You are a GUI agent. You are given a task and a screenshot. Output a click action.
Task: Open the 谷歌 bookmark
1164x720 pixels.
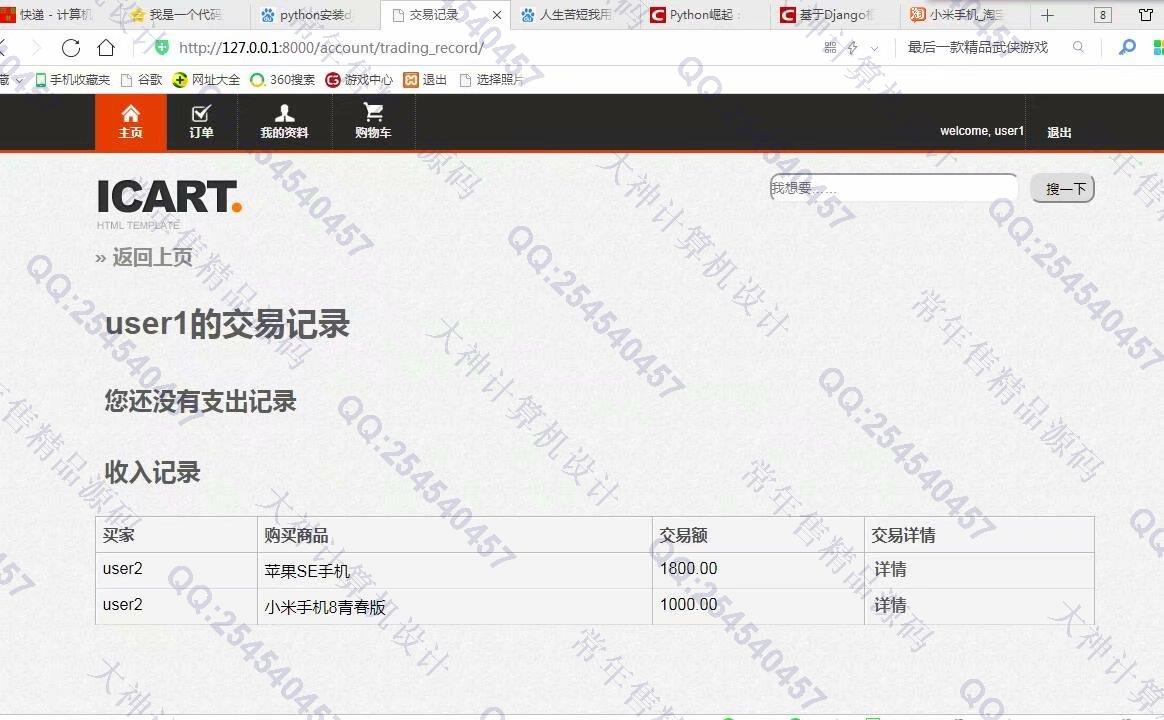(141, 79)
